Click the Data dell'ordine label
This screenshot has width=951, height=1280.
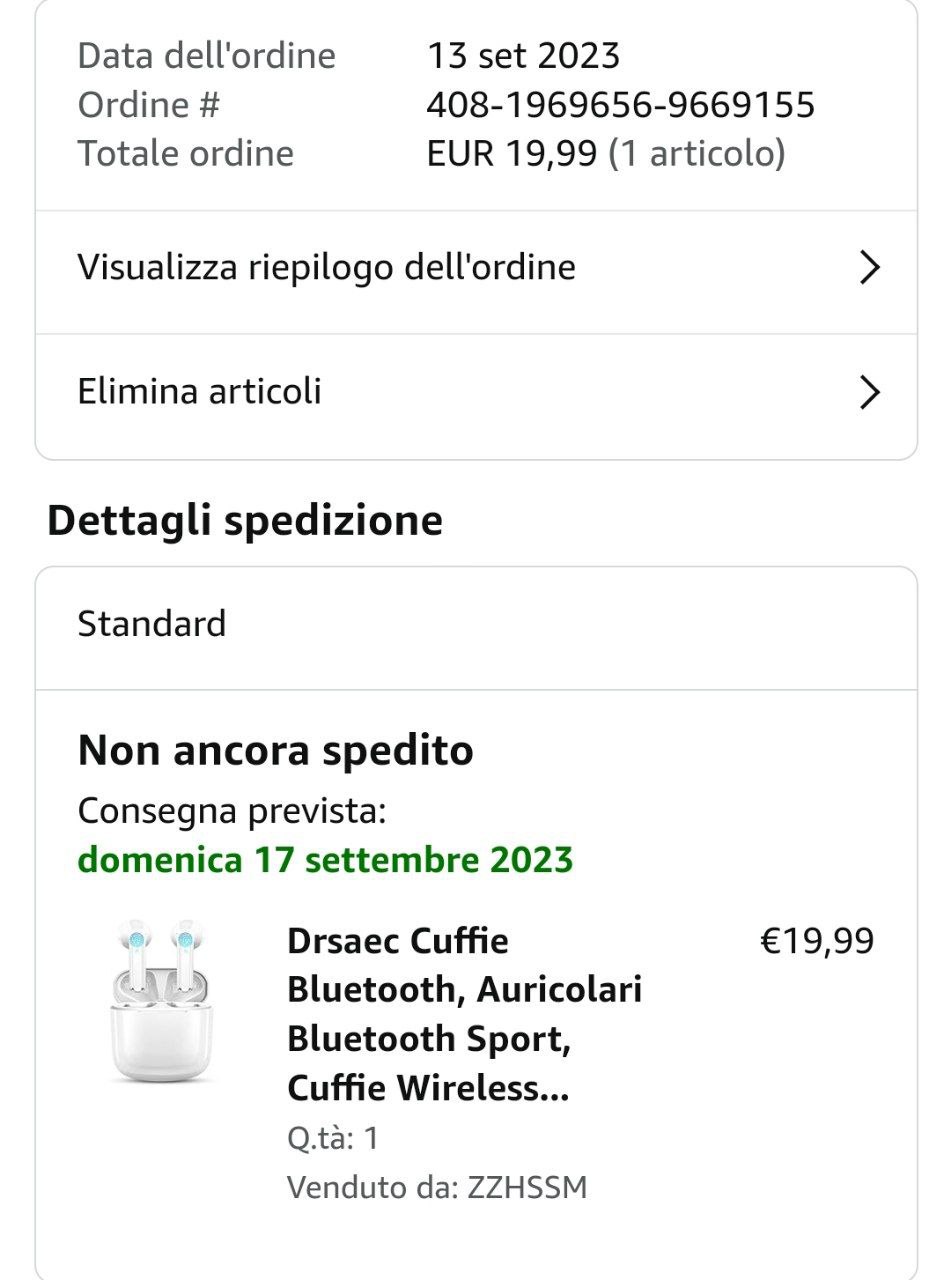point(207,56)
